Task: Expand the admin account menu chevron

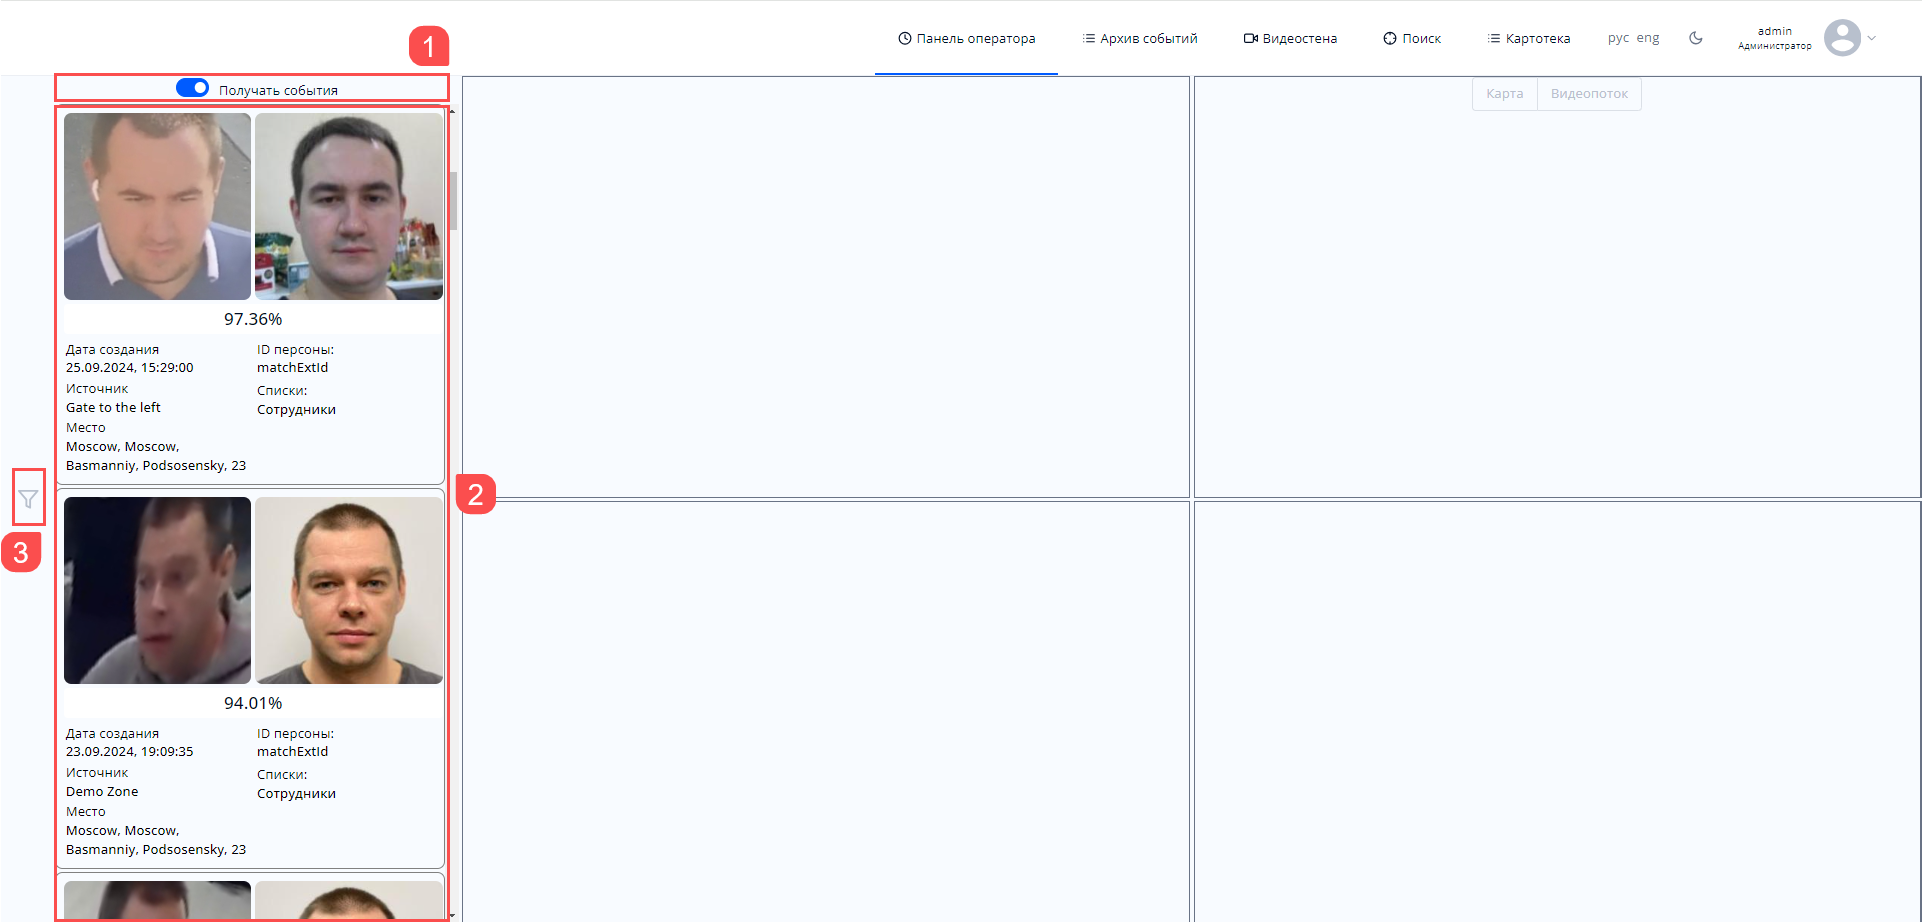Action: pos(1872,38)
